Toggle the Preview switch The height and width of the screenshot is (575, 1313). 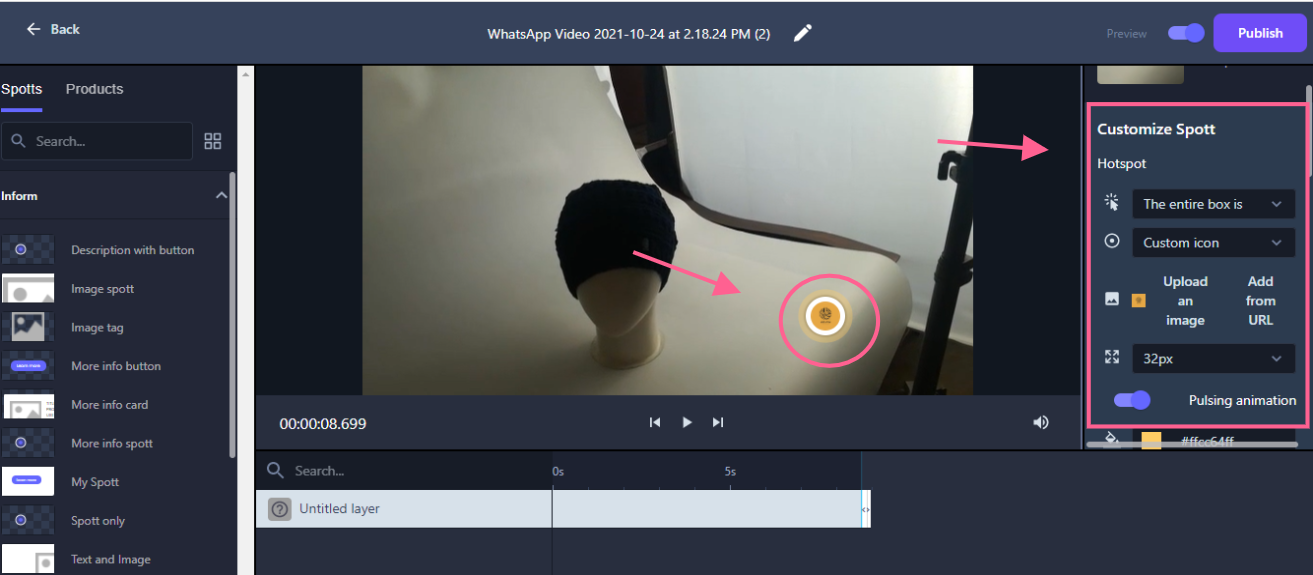(x=1186, y=33)
